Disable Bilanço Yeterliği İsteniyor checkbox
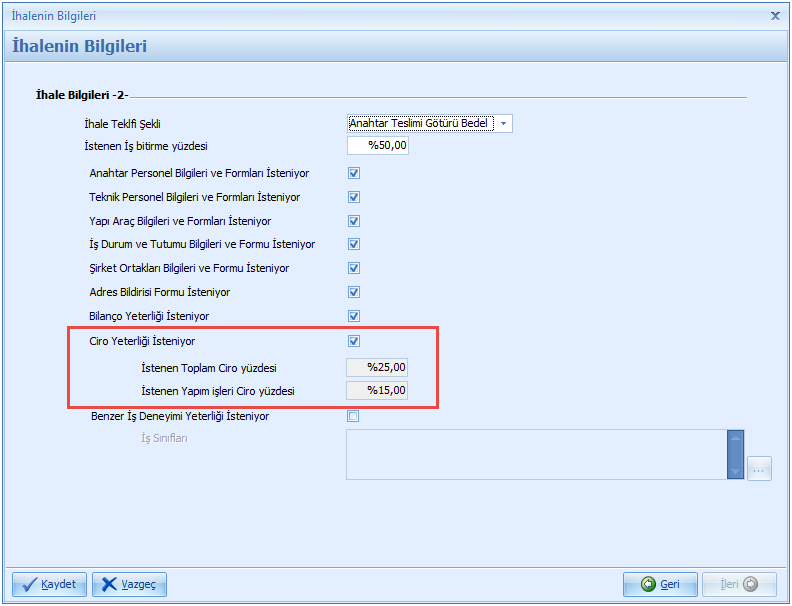Image resolution: width=792 pixels, height=606 pixels. (353, 316)
